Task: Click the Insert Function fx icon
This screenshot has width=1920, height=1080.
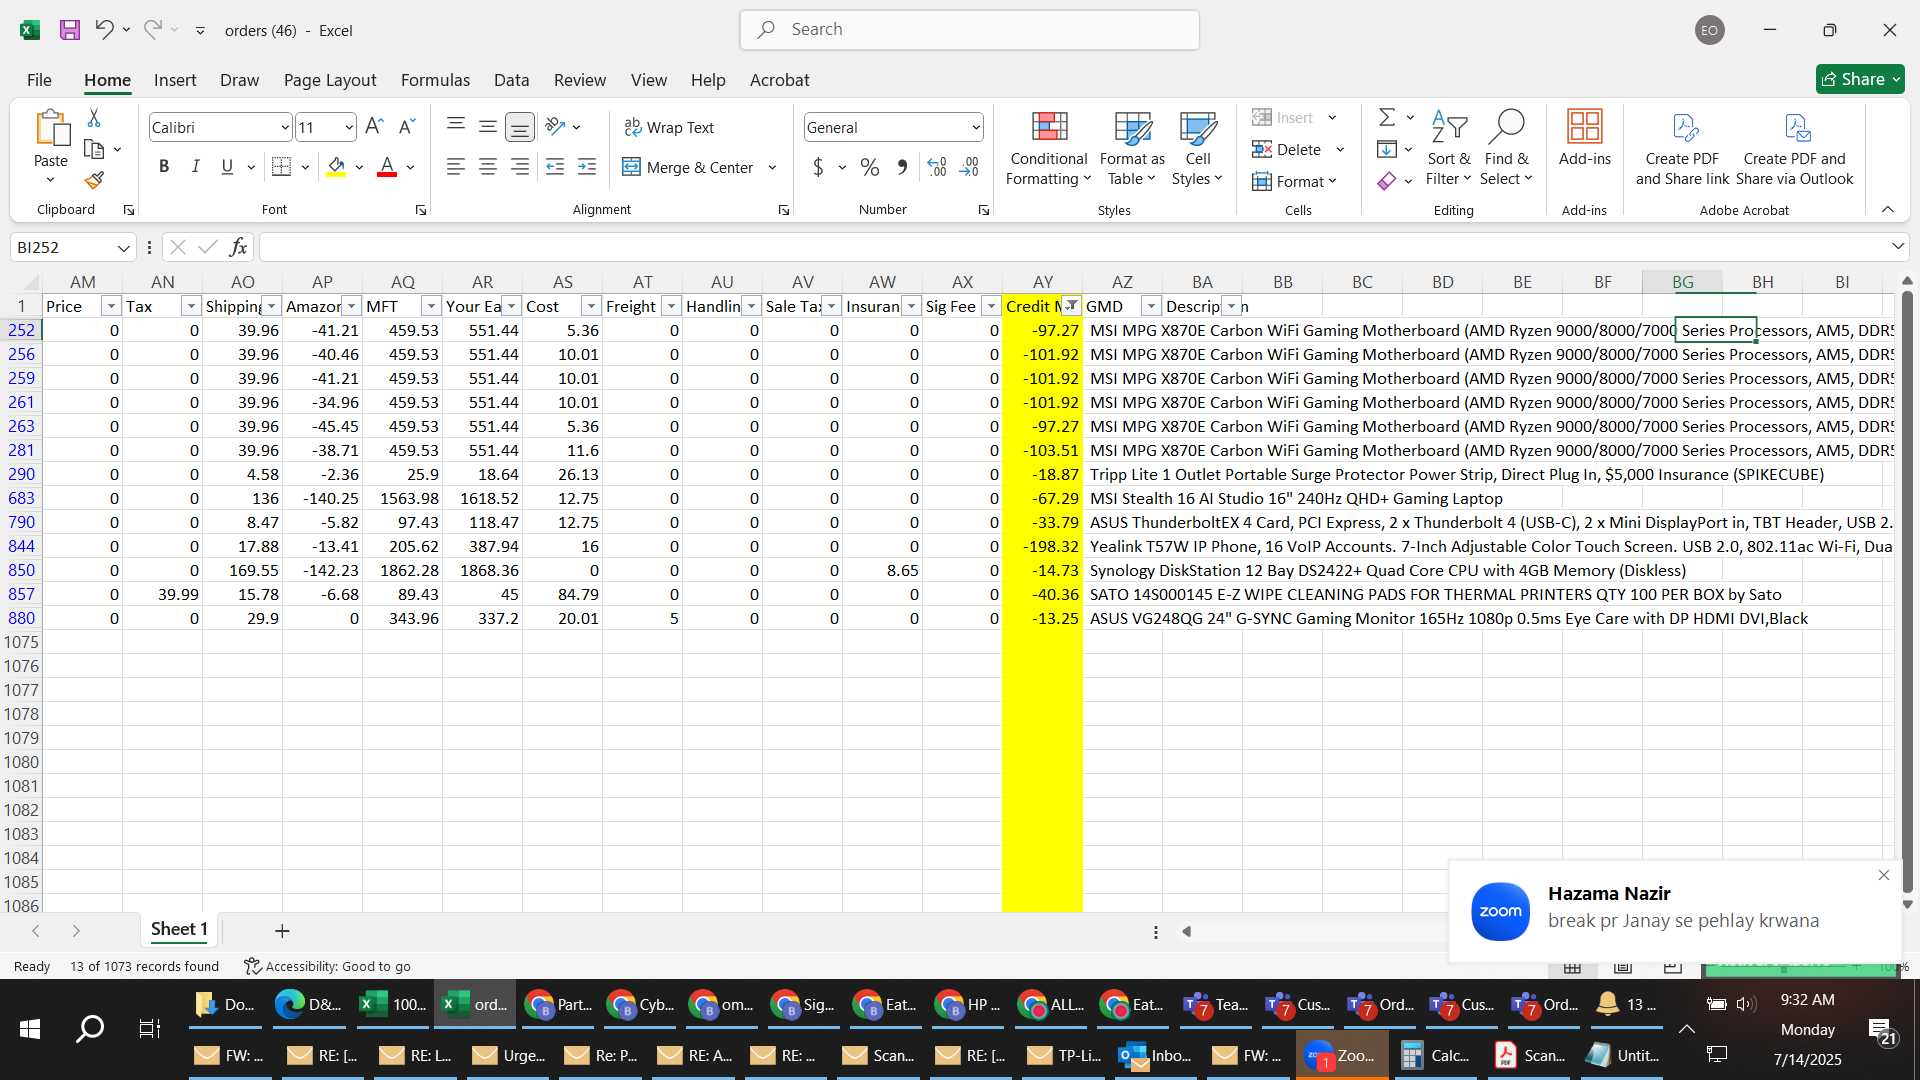Action: coord(238,247)
